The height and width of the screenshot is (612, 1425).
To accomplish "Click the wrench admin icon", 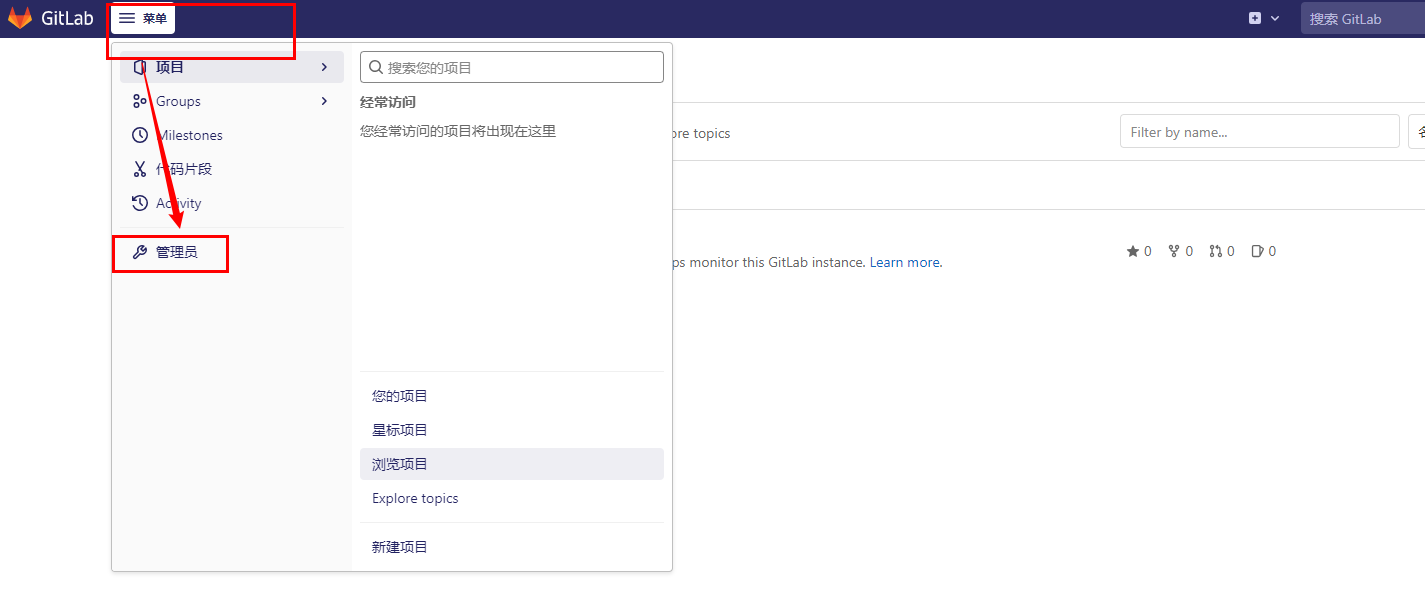I will point(140,252).
